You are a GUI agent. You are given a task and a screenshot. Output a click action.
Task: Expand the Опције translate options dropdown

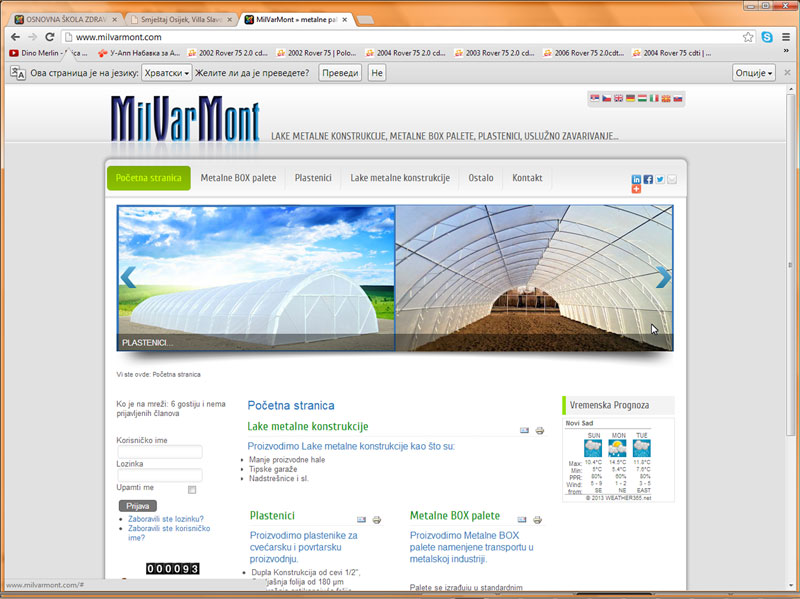click(754, 73)
